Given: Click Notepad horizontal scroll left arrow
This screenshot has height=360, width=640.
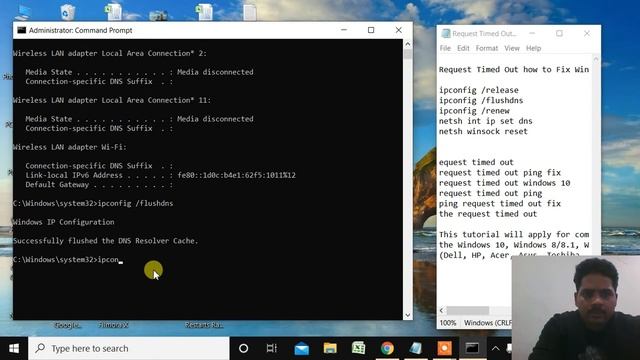Looking at the screenshot, I should click(x=442, y=311).
